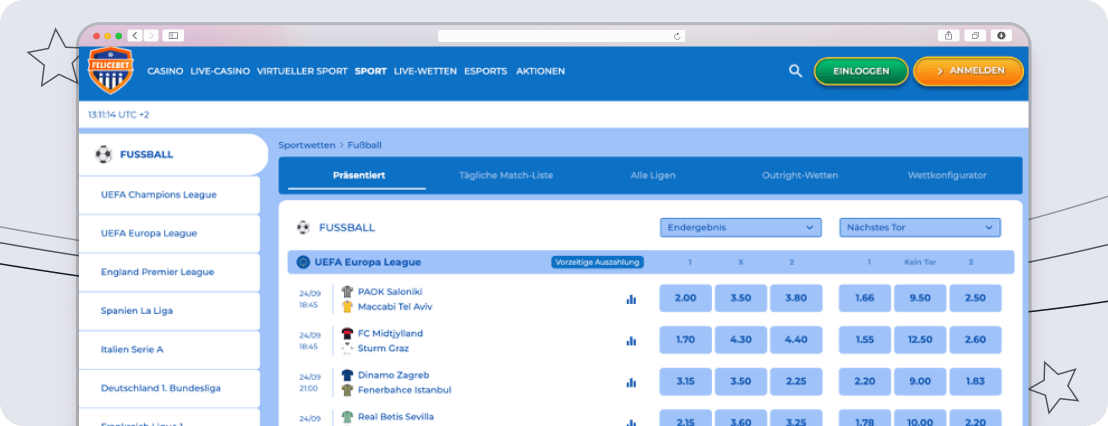Switch to the Alle Ligen tab
Screen dimensions: 1108x426
(653, 175)
